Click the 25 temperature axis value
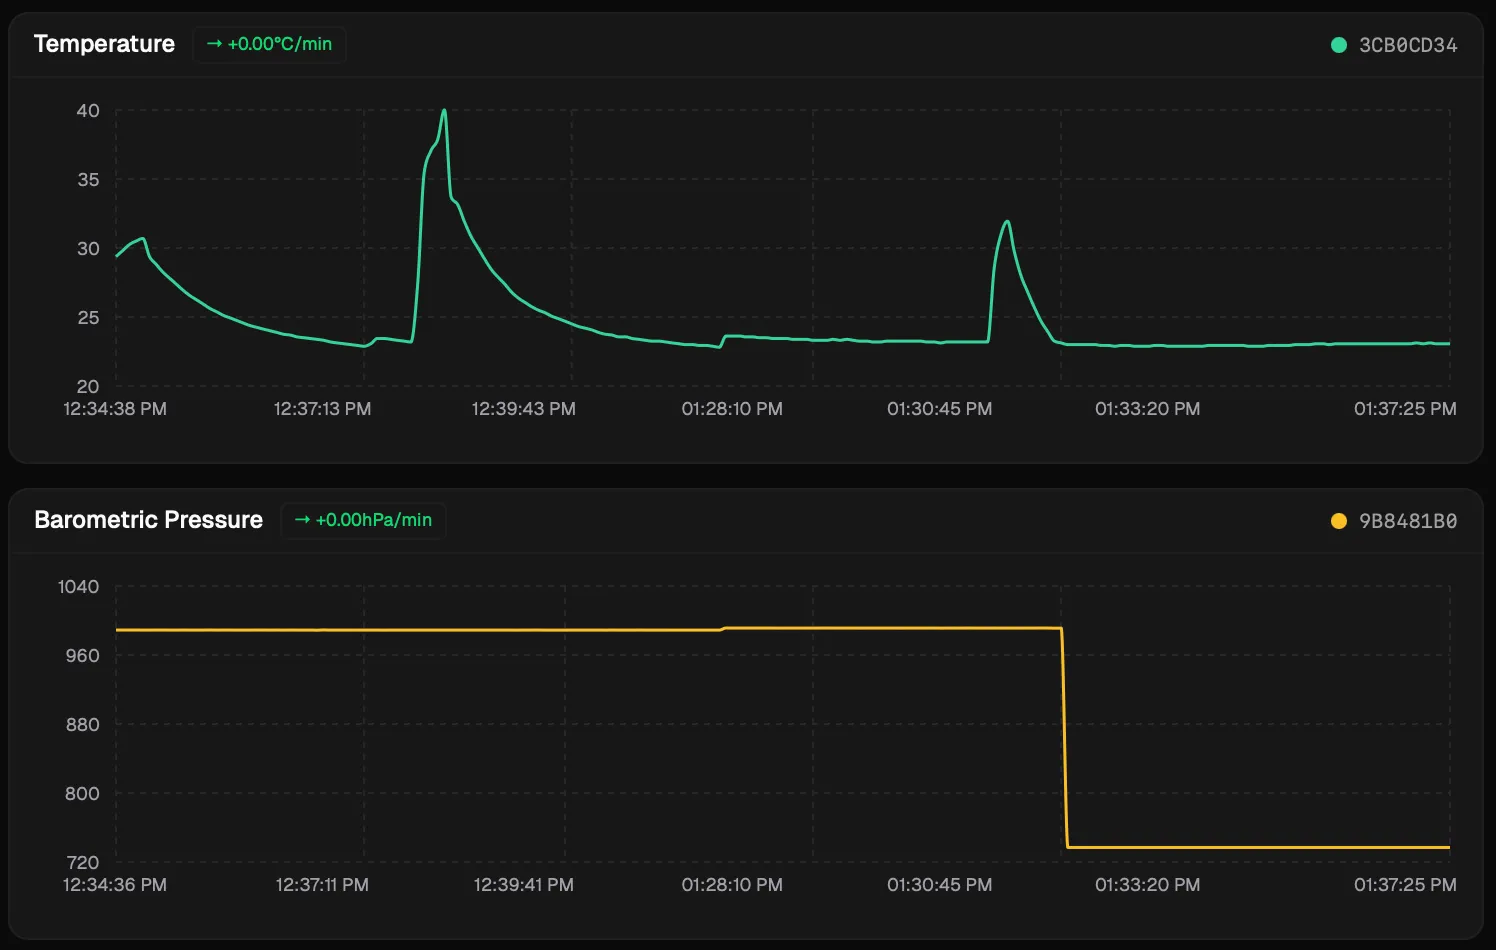The height and width of the screenshot is (950, 1496). [88, 318]
